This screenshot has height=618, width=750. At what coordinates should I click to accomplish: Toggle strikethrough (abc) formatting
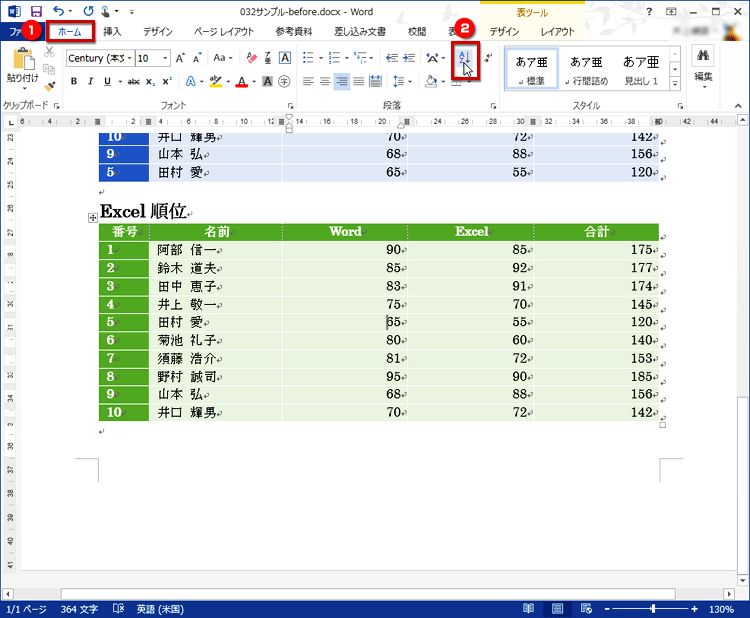pos(133,82)
